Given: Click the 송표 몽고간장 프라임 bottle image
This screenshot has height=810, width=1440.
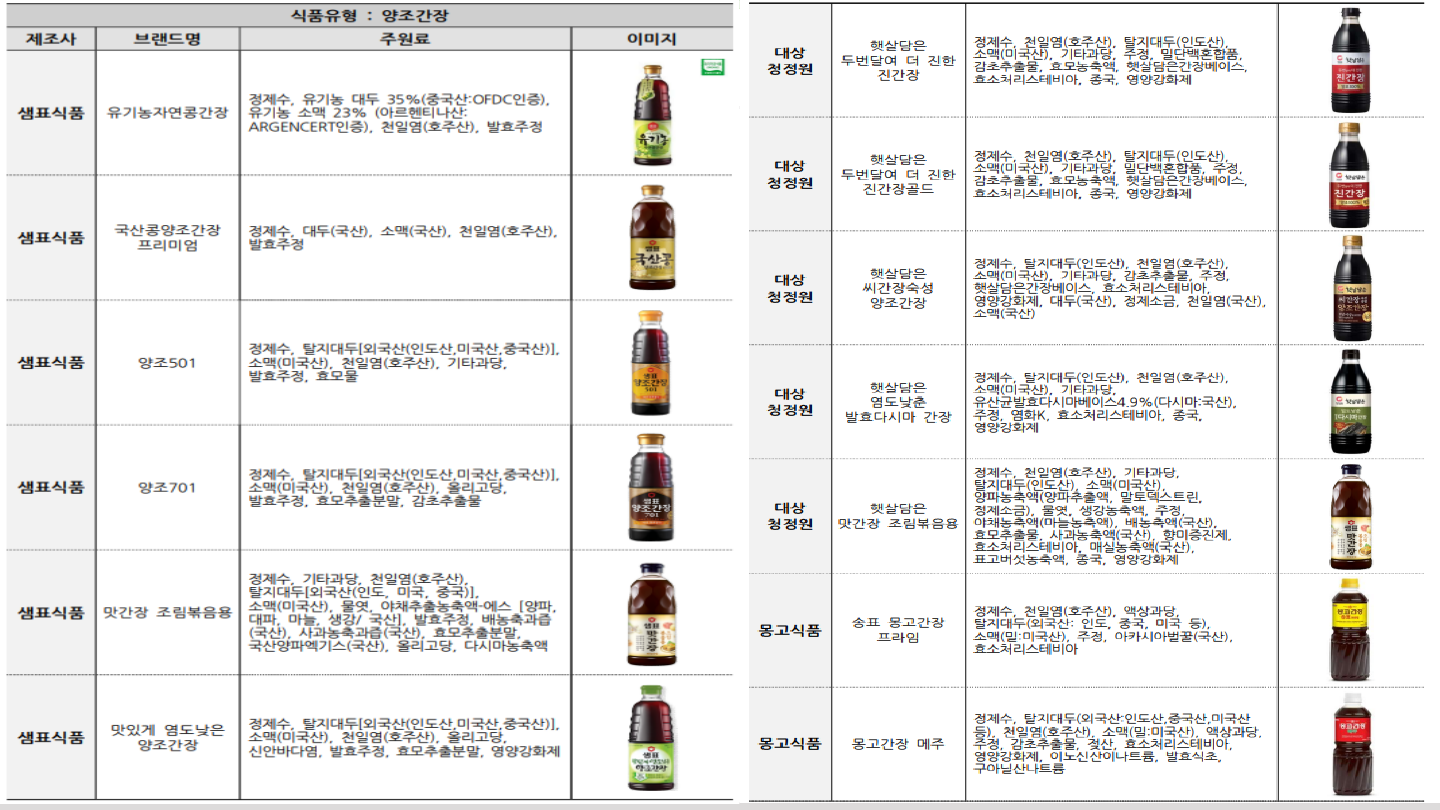Looking at the screenshot, I should pyautogui.click(x=1350, y=630).
